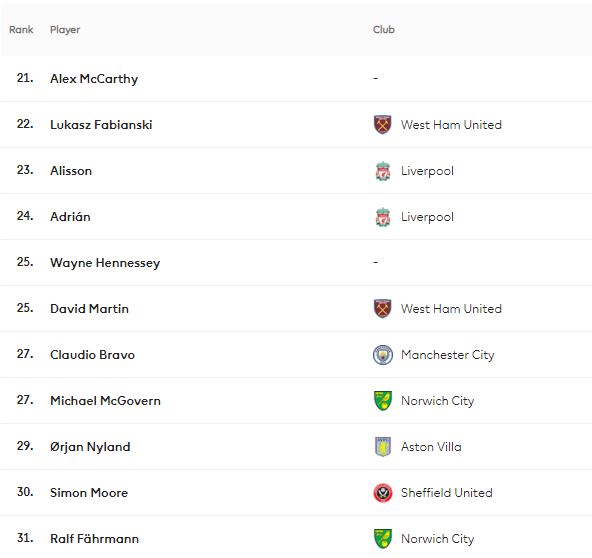Go to the Aston Villa club page
The image size is (592, 558).
click(x=431, y=447)
